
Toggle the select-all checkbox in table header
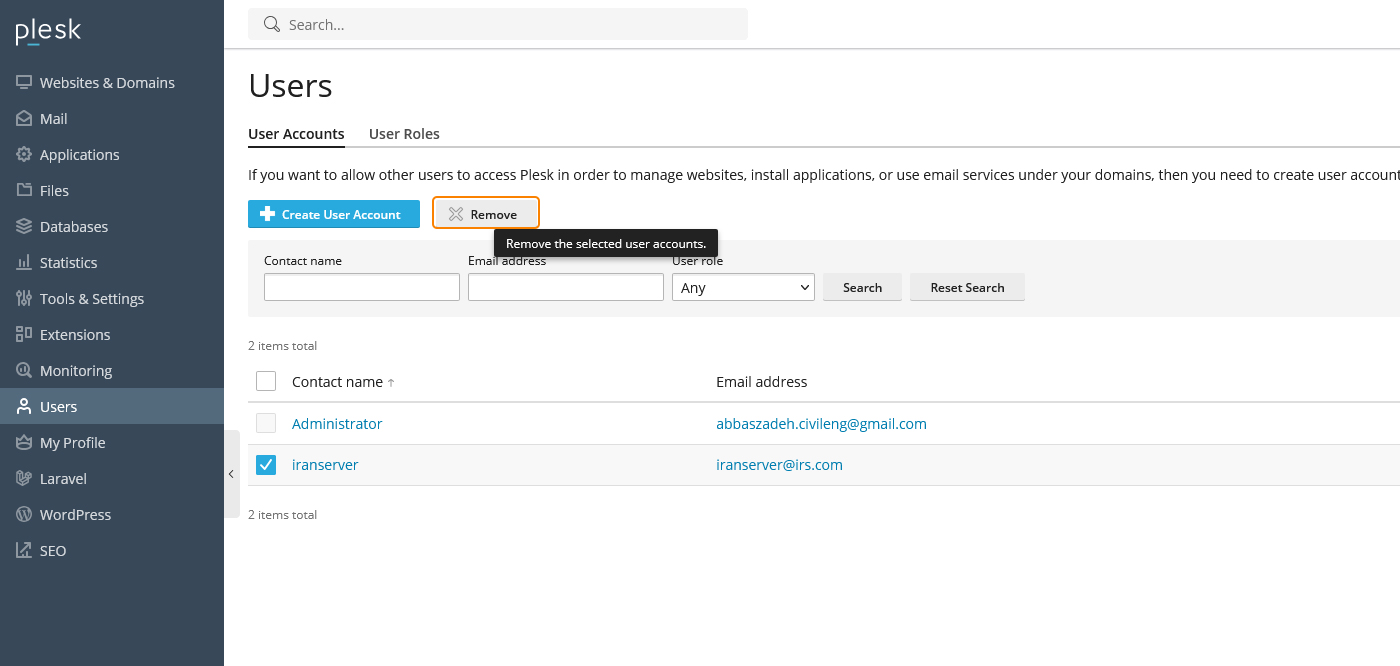click(x=266, y=381)
